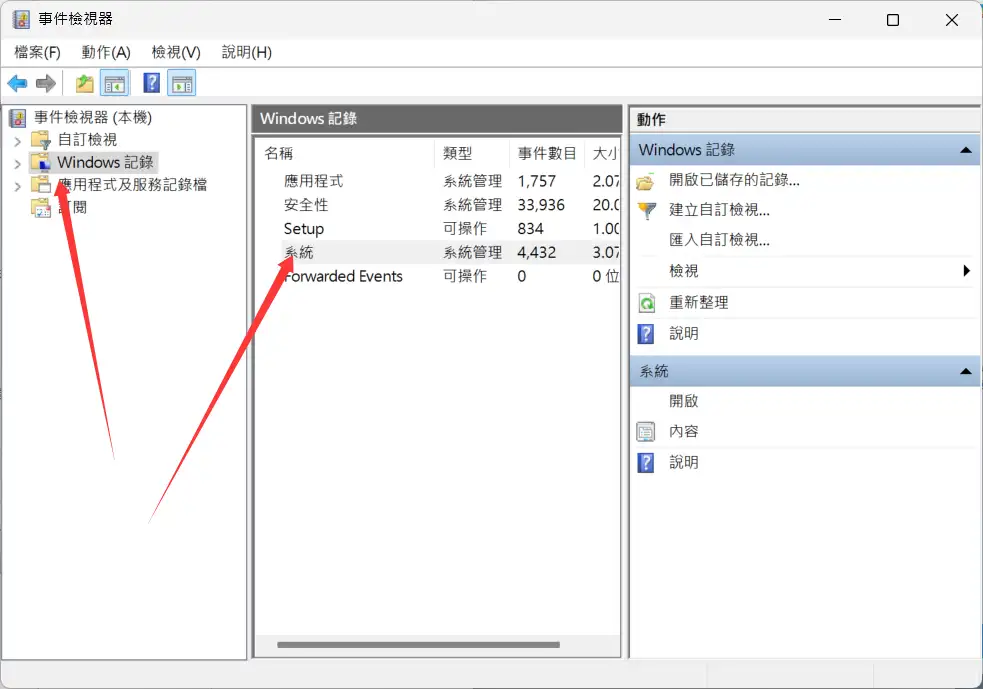This screenshot has width=983, height=689.
Task: Click the Windows 記錄 folder icon
Action: (41, 162)
